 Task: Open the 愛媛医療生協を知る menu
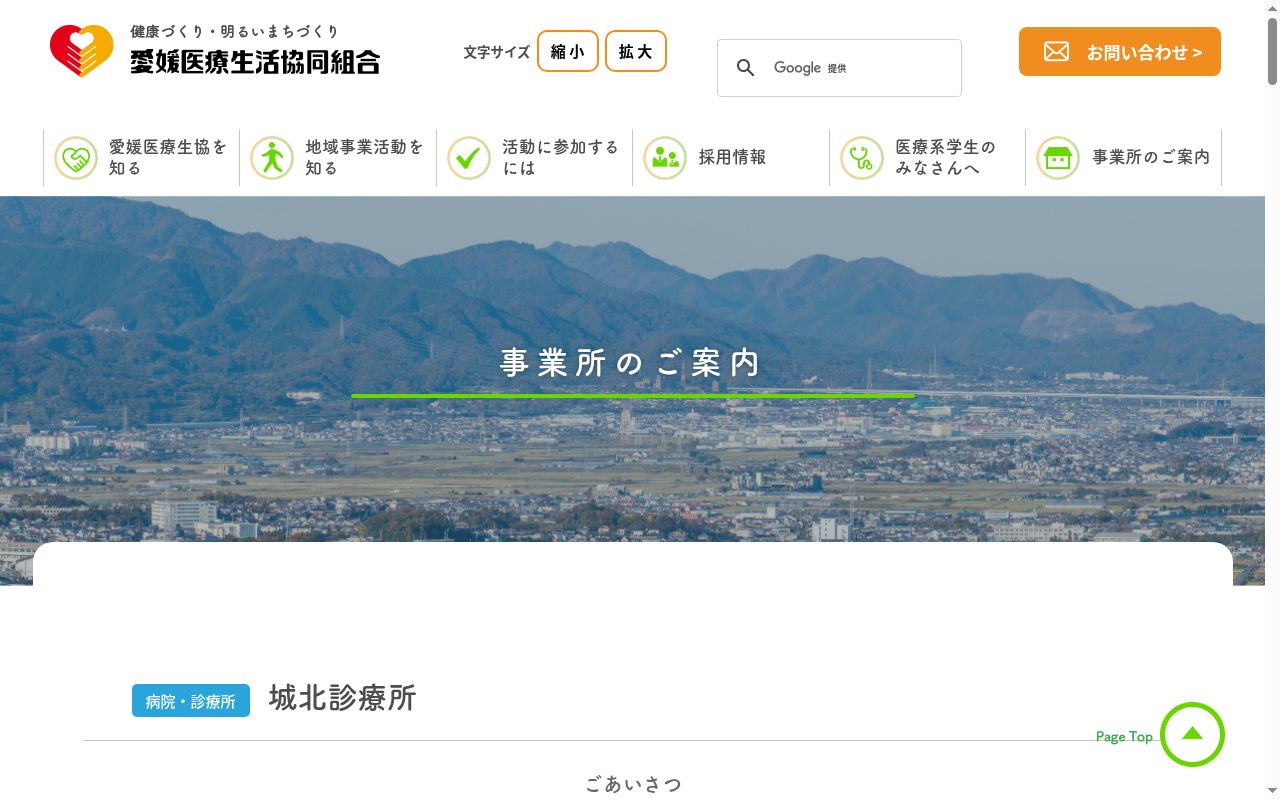coord(141,158)
